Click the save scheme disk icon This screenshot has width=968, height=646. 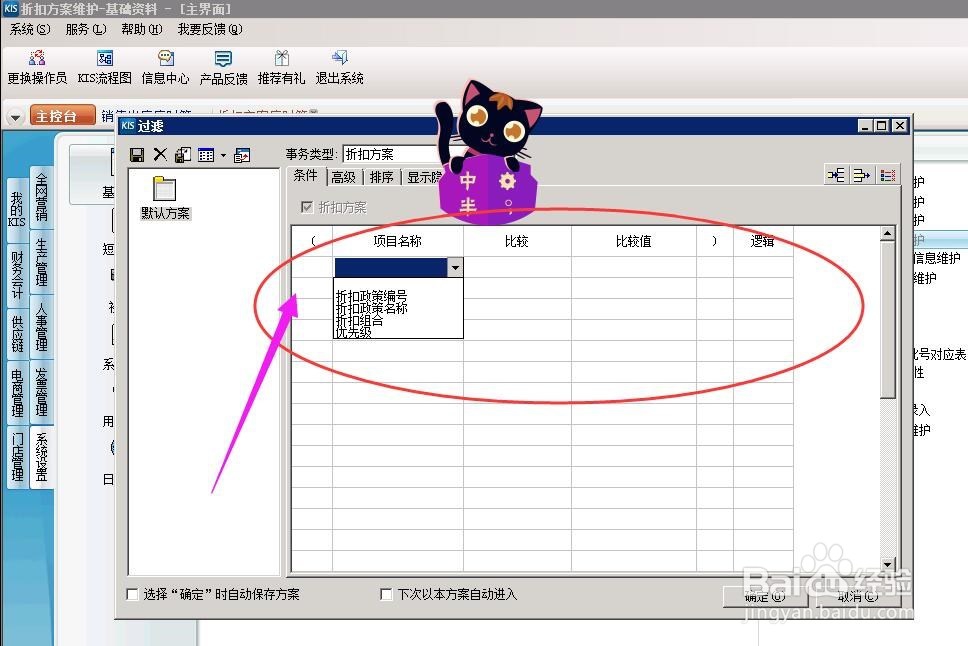[137, 154]
